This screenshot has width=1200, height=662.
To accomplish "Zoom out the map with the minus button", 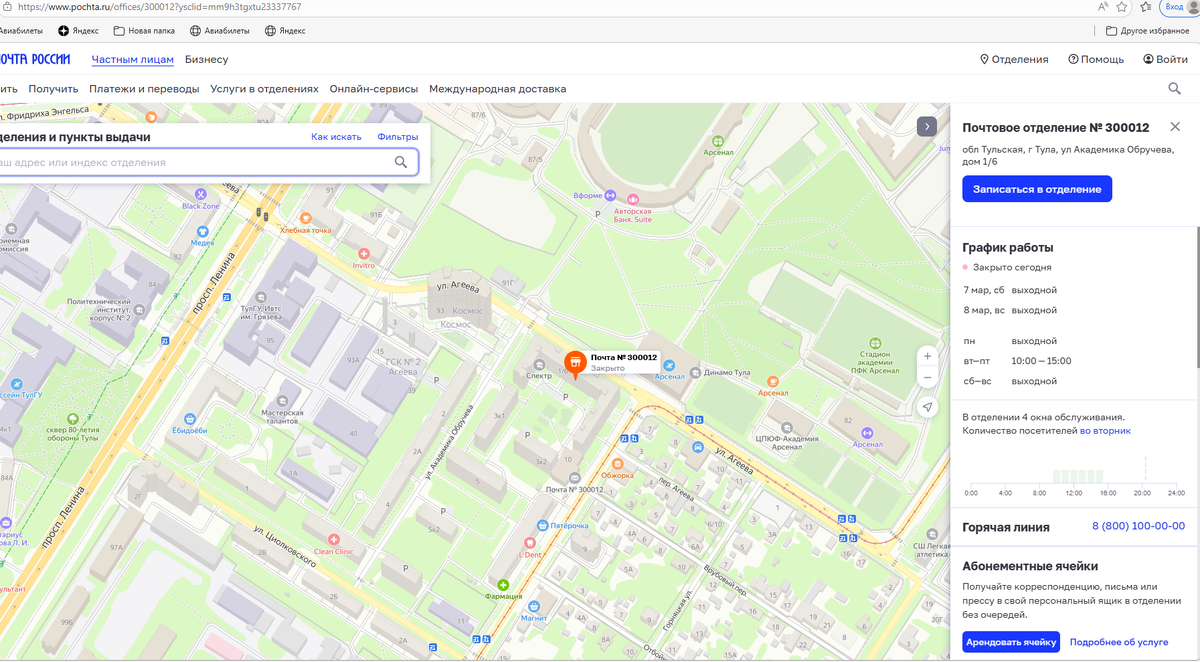I will point(927,378).
